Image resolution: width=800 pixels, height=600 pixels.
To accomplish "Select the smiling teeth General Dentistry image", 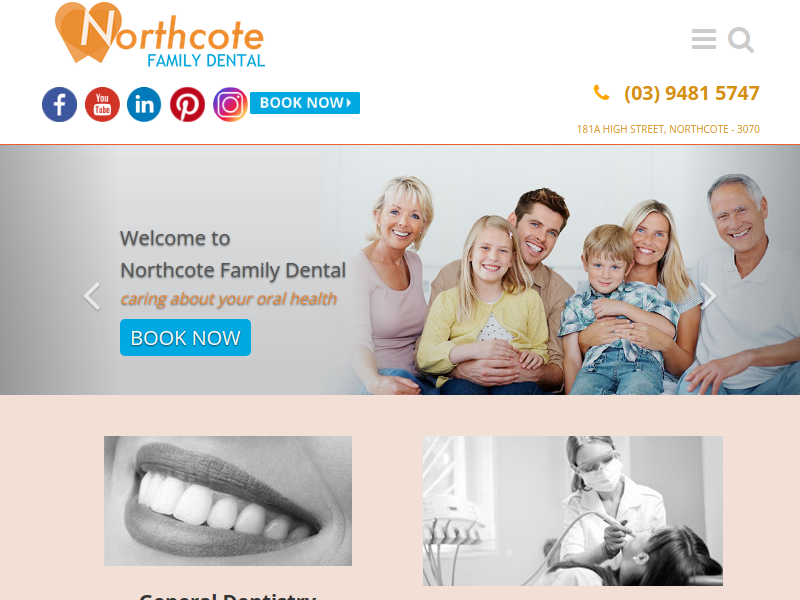I will click(x=228, y=501).
